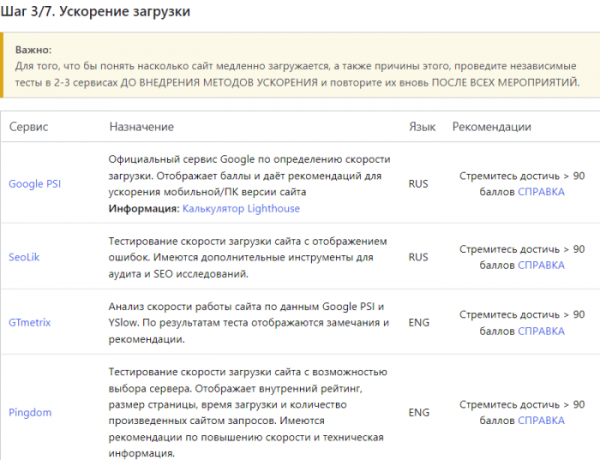The width and height of the screenshot is (600, 460).
Task: Open СПРАВКА link in Pingdom row
Action: point(541,421)
